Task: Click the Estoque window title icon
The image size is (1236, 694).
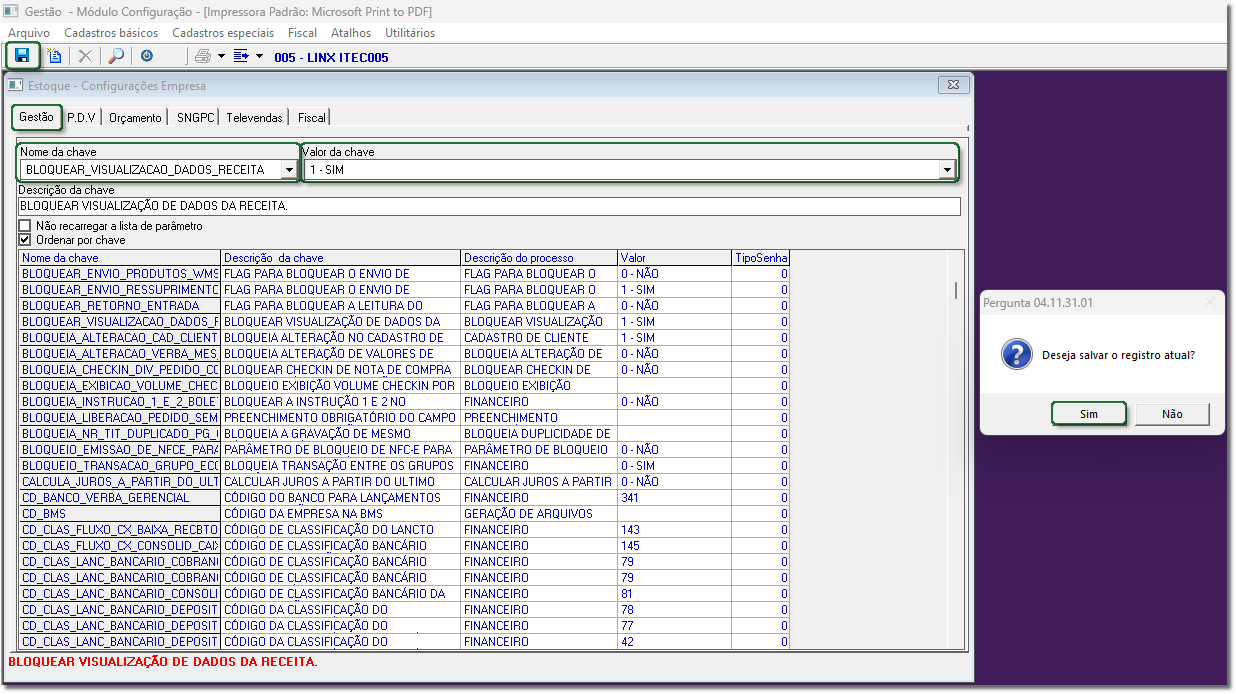Action: click(x=16, y=85)
